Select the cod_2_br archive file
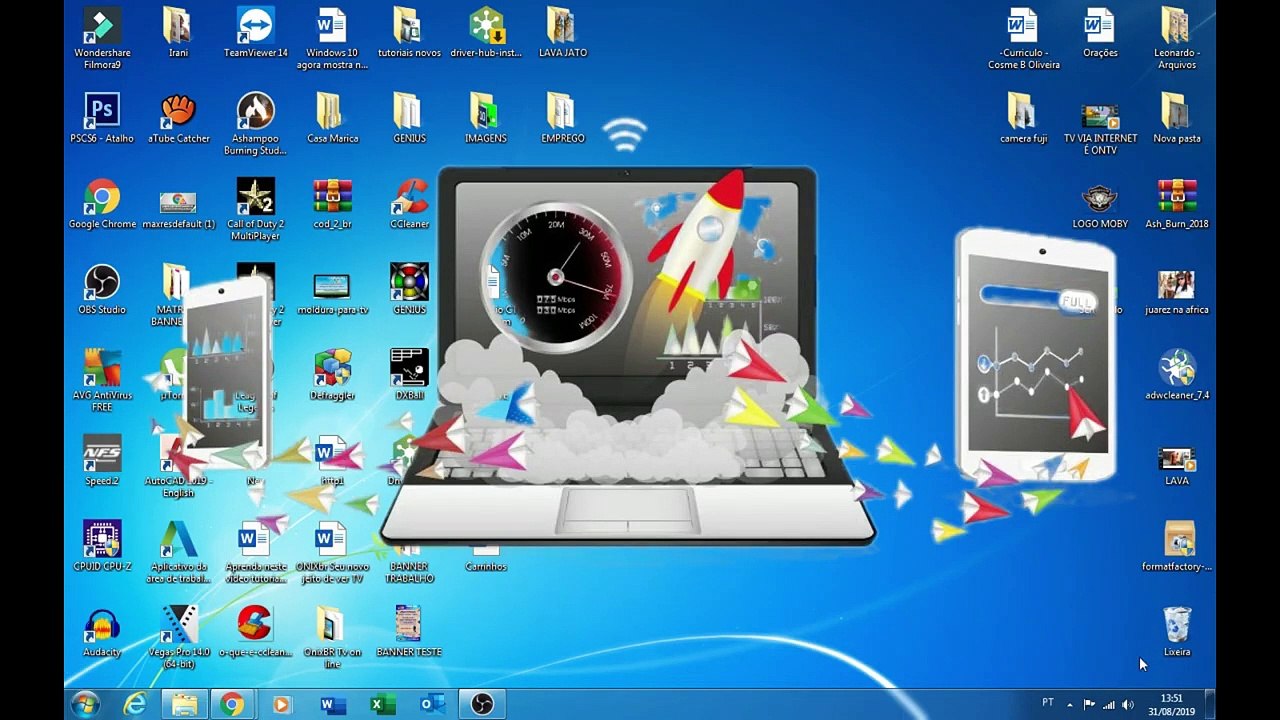This screenshot has height=720, width=1280. [332, 204]
